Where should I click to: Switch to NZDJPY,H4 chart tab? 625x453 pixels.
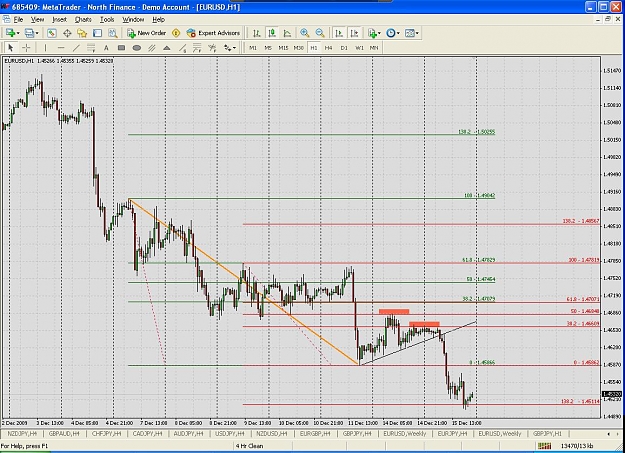22,433
